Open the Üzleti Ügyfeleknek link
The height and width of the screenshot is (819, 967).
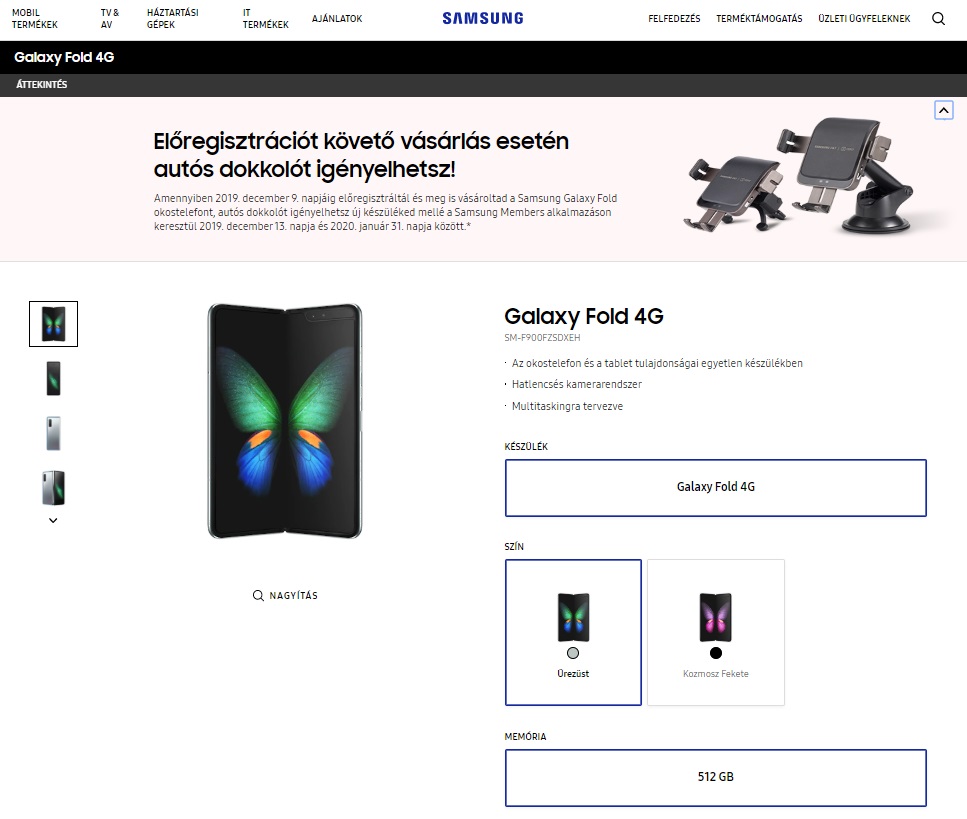864,18
